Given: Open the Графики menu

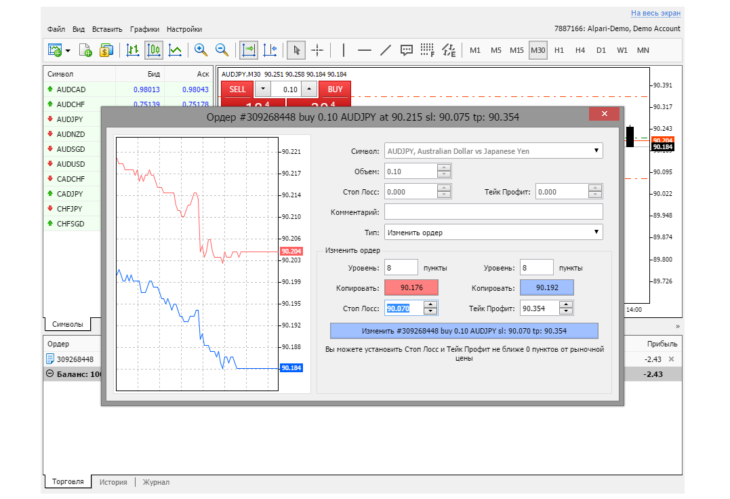Looking at the screenshot, I should pos(144,29).
